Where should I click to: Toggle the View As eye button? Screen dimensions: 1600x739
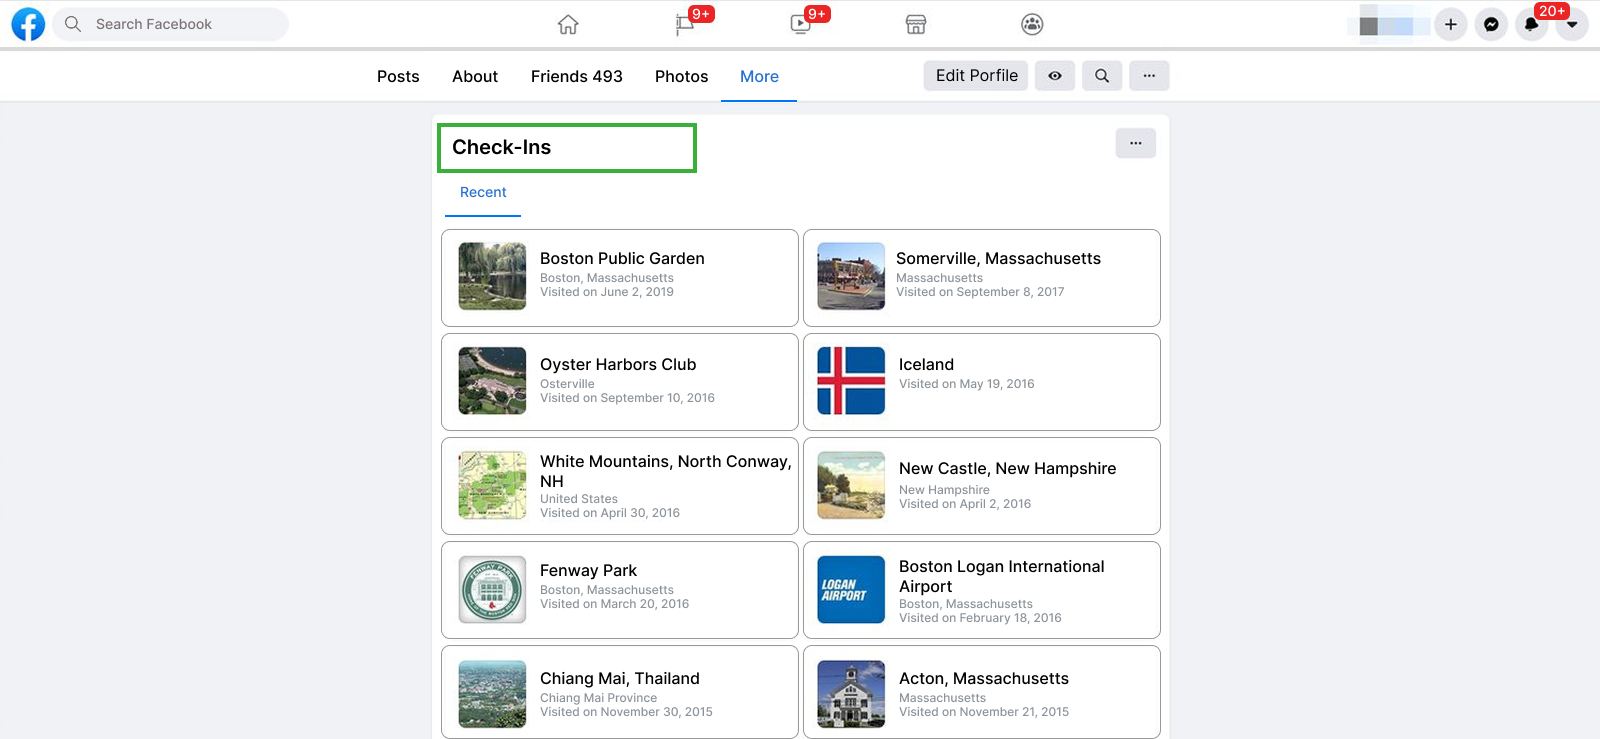(1055, 76)
